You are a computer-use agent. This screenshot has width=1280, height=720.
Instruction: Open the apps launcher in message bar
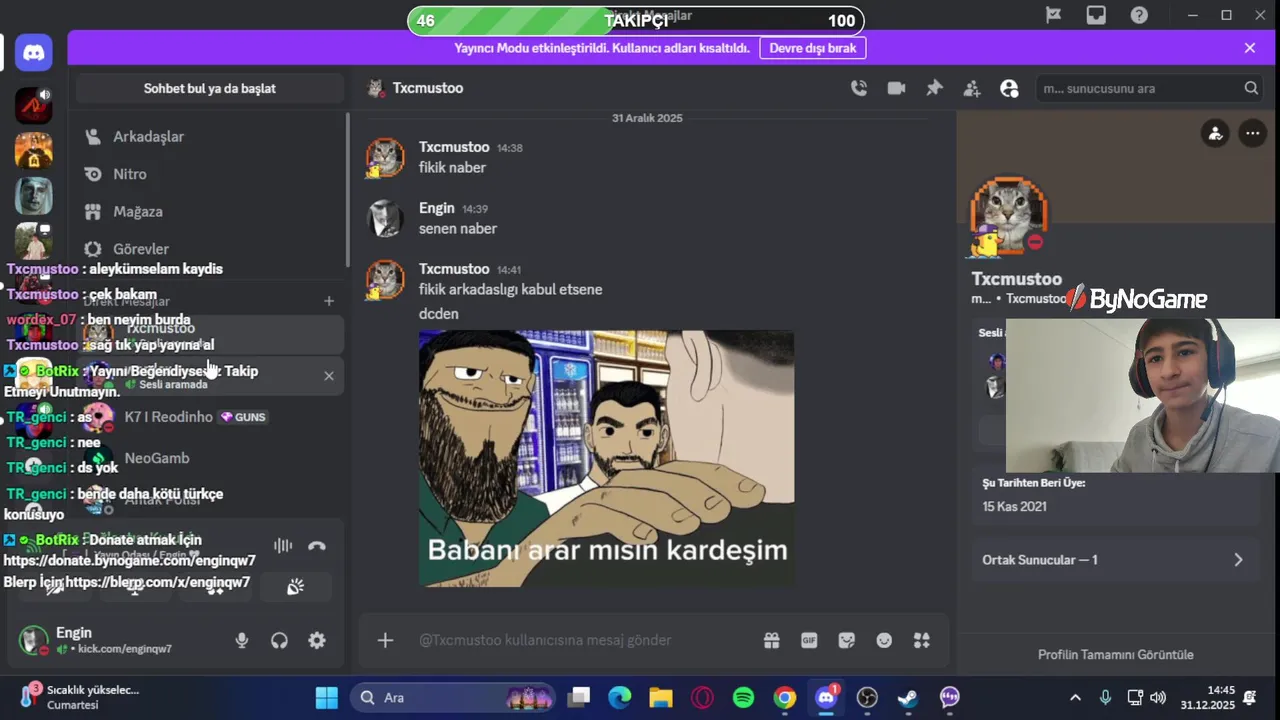tap(922, 640)
